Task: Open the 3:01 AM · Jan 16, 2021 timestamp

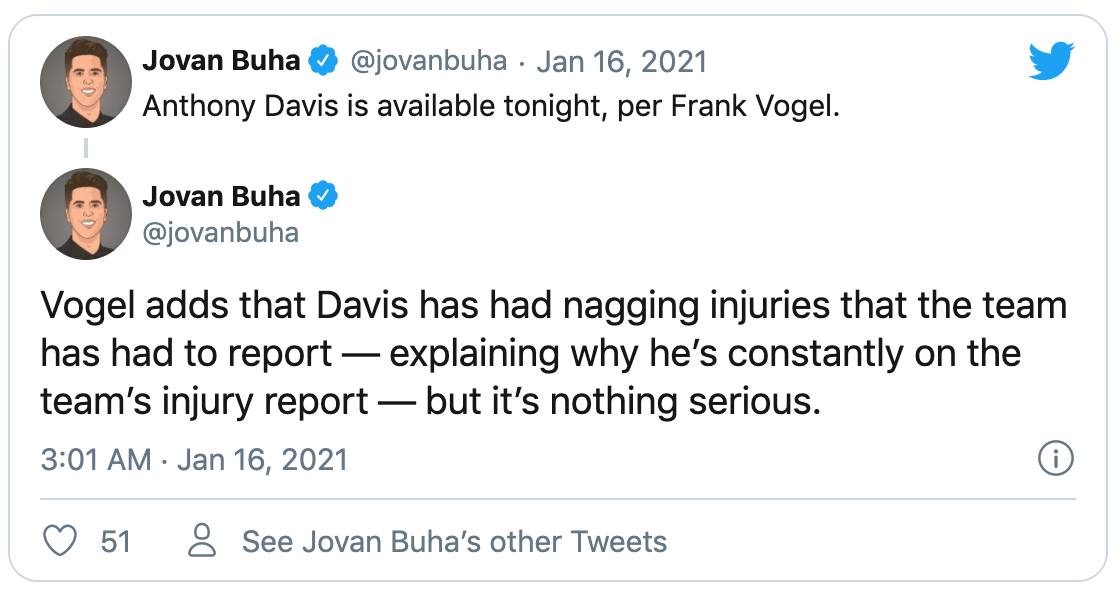Action: 194,459
